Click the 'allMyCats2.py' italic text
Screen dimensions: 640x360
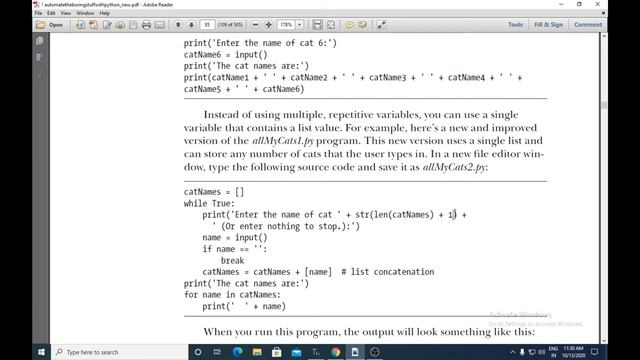(x=454, y=167)
